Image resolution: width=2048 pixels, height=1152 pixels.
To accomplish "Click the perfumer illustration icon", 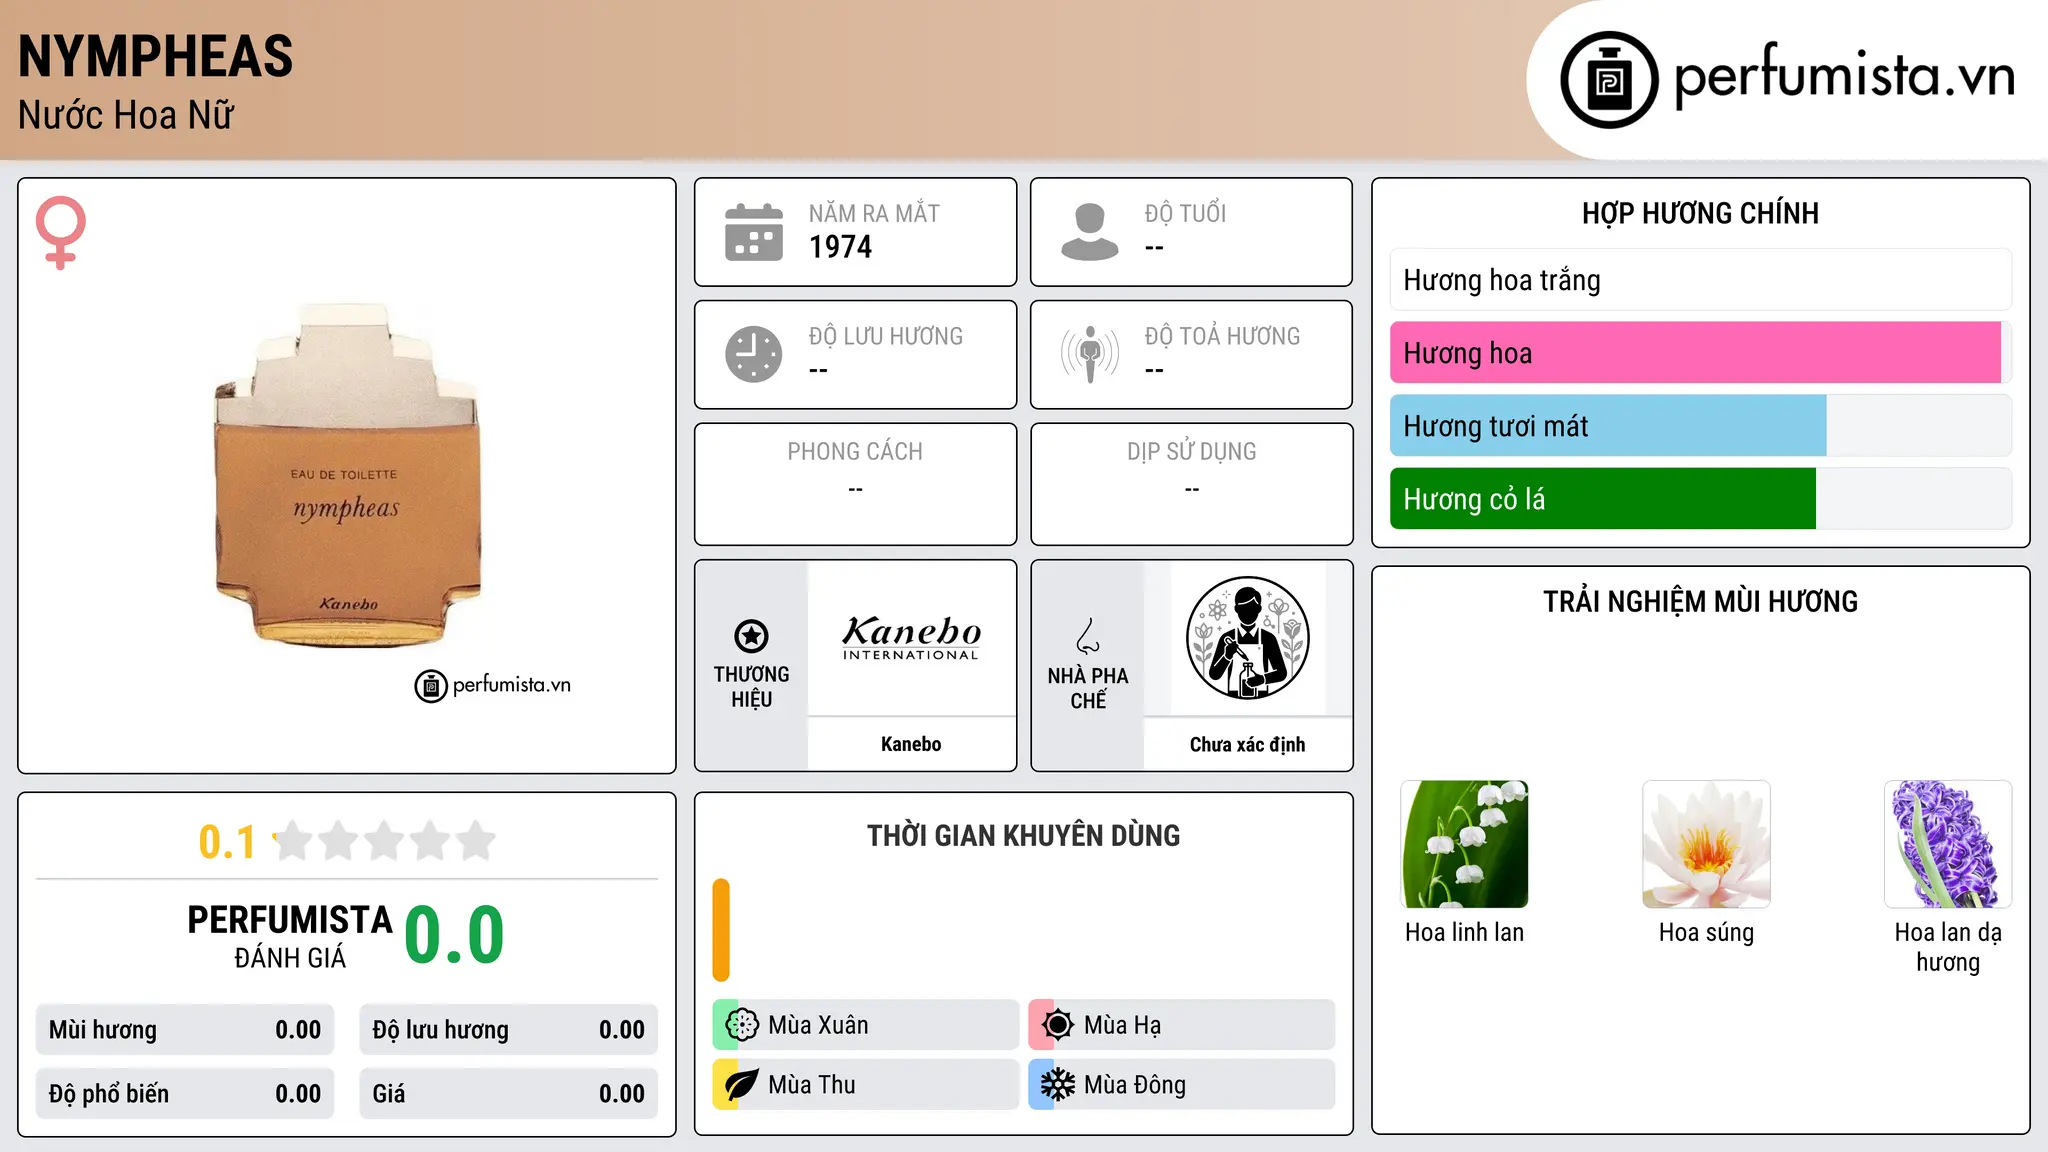I will point(1247,638).
